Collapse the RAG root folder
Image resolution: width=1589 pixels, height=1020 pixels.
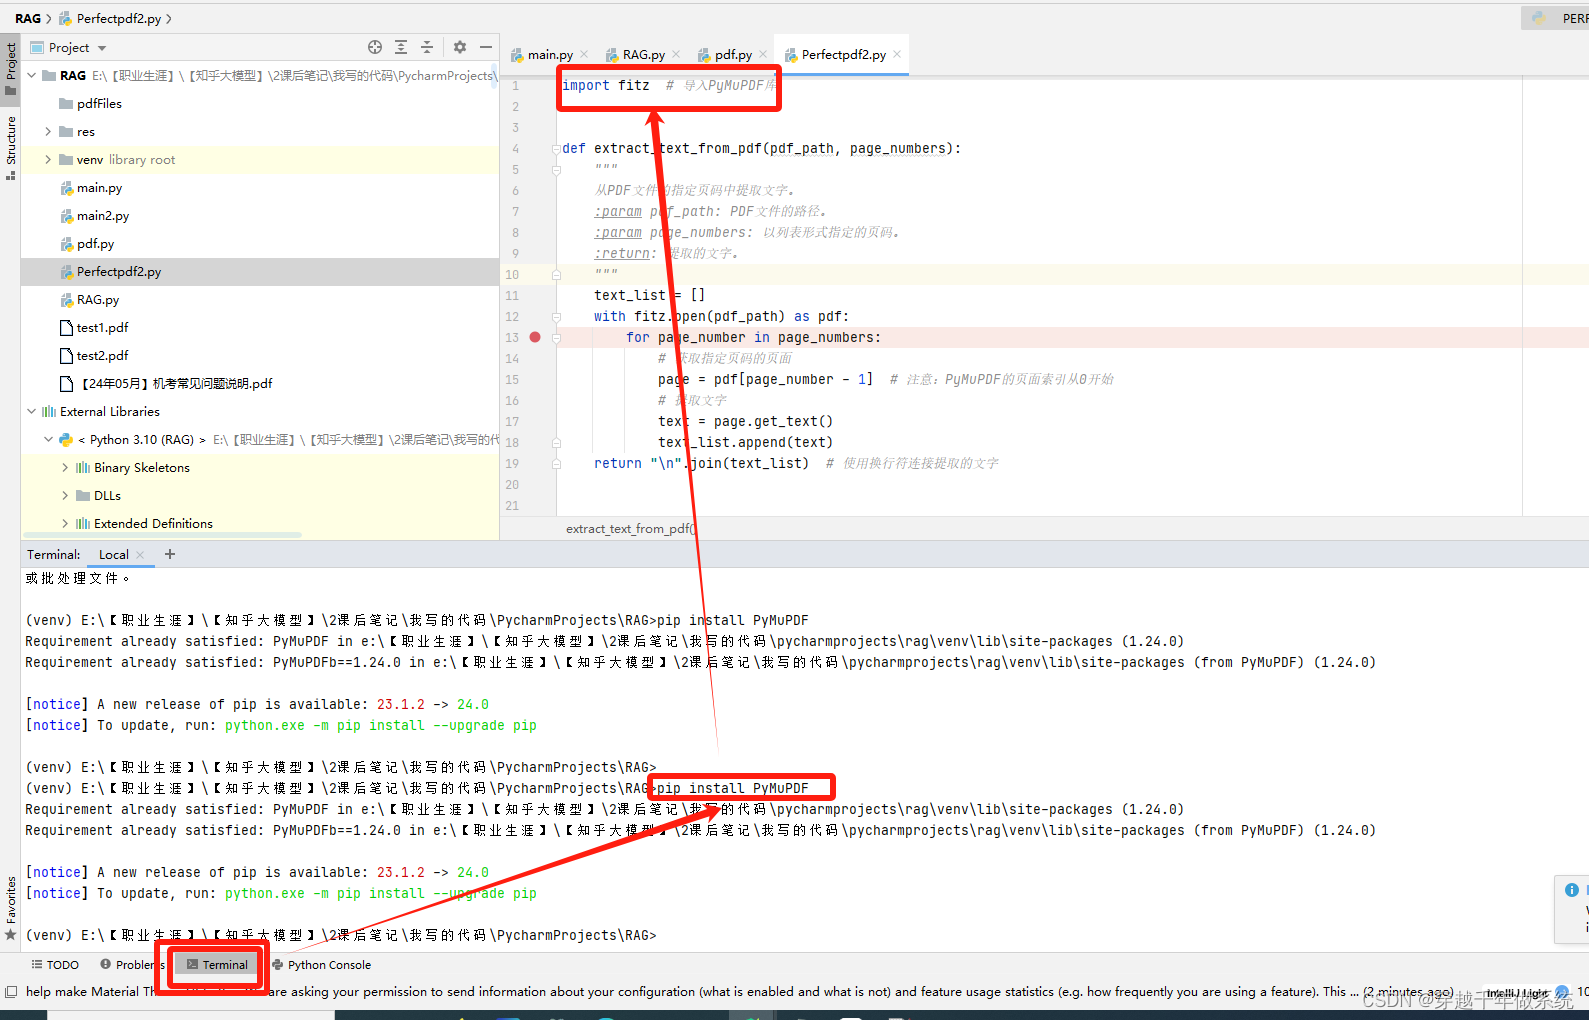(31, 75)
